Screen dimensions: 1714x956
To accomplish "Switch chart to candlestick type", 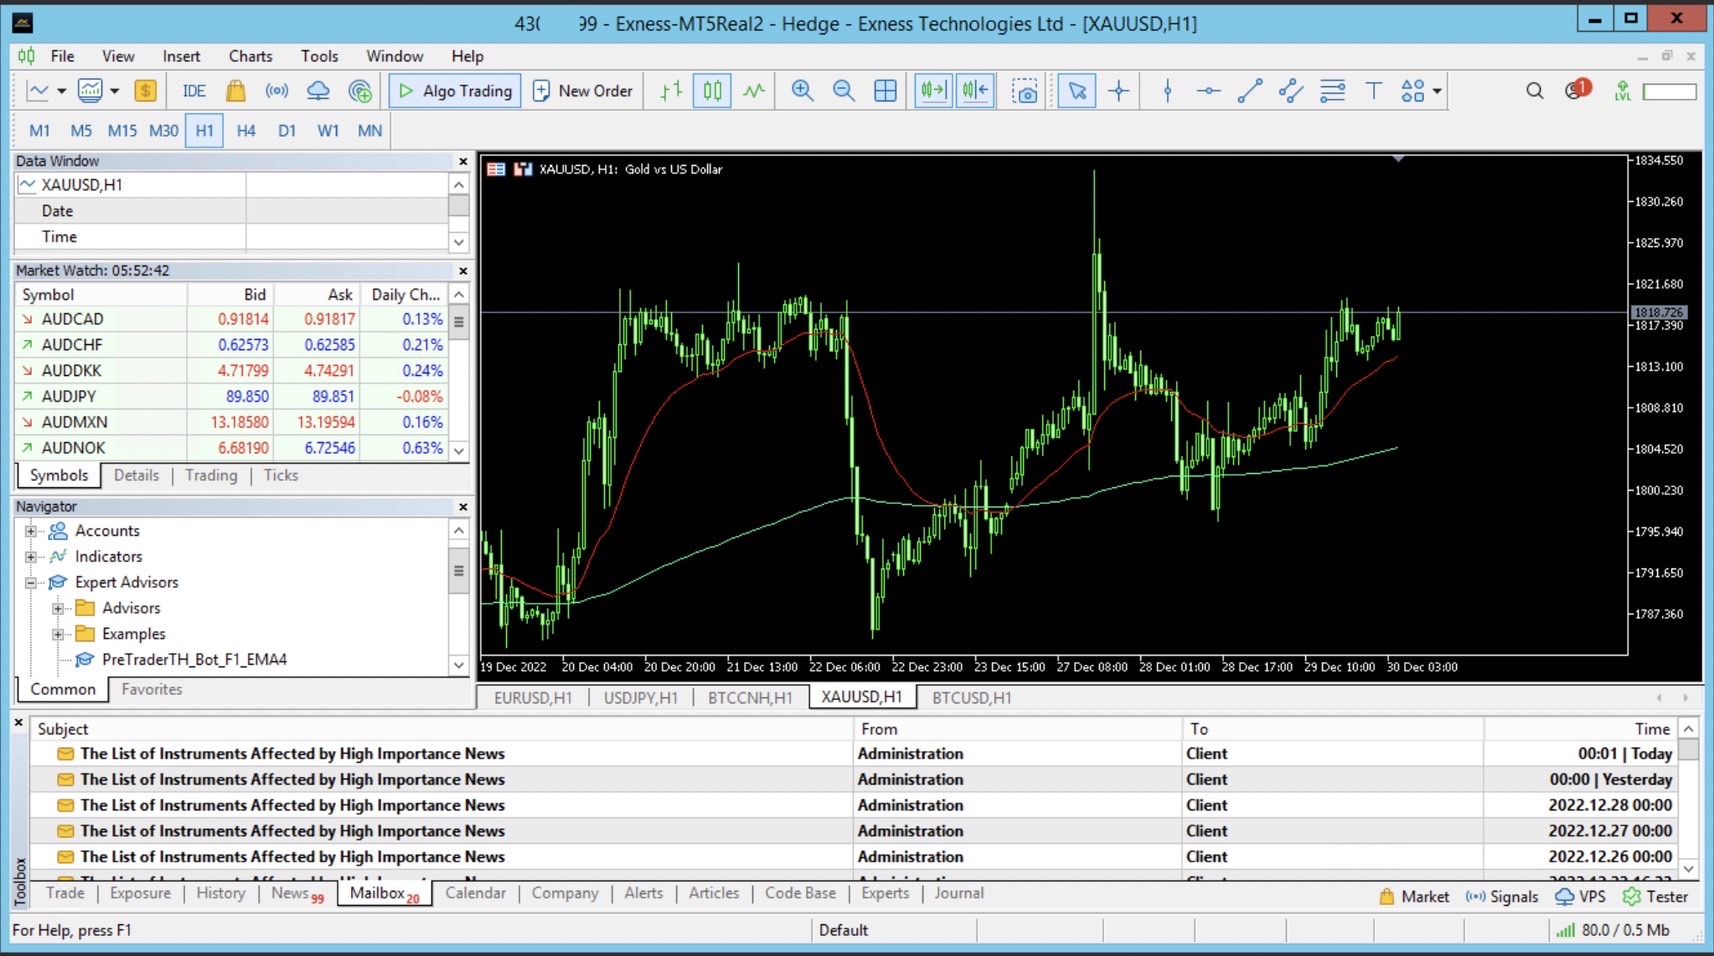I will click(x=712, y=91).
